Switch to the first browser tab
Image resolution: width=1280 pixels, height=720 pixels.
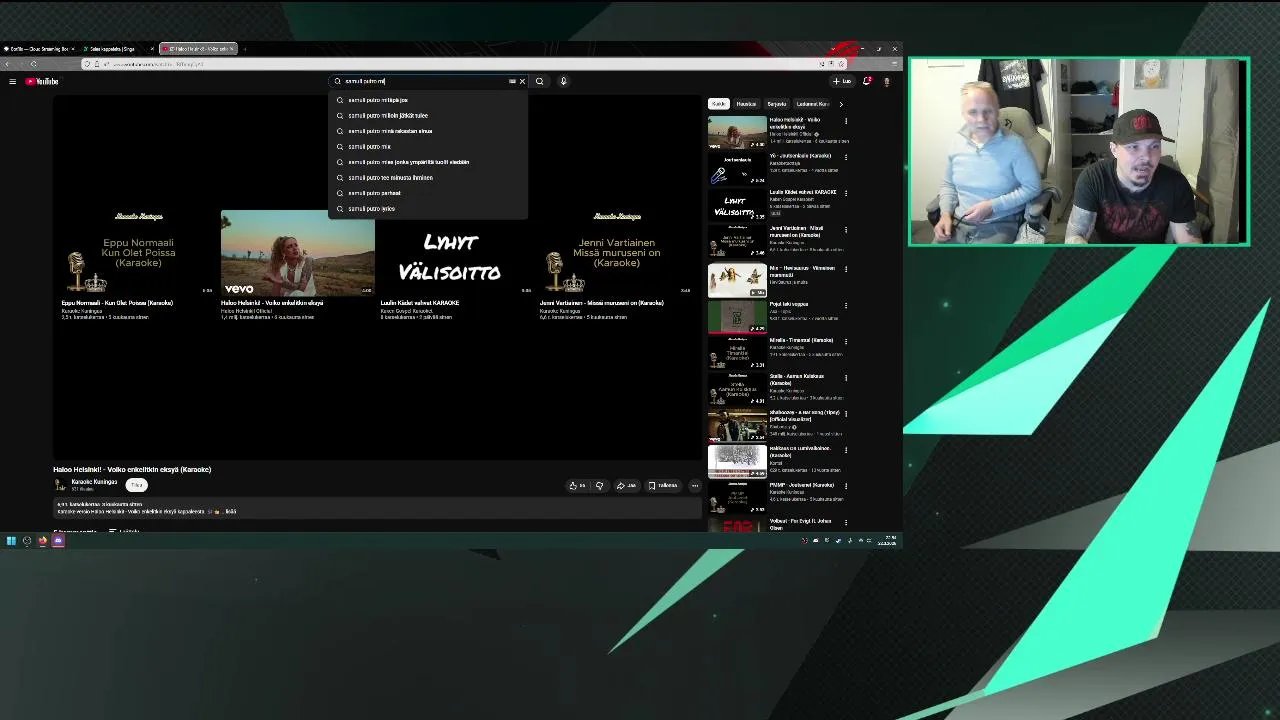tap(38, 49)
